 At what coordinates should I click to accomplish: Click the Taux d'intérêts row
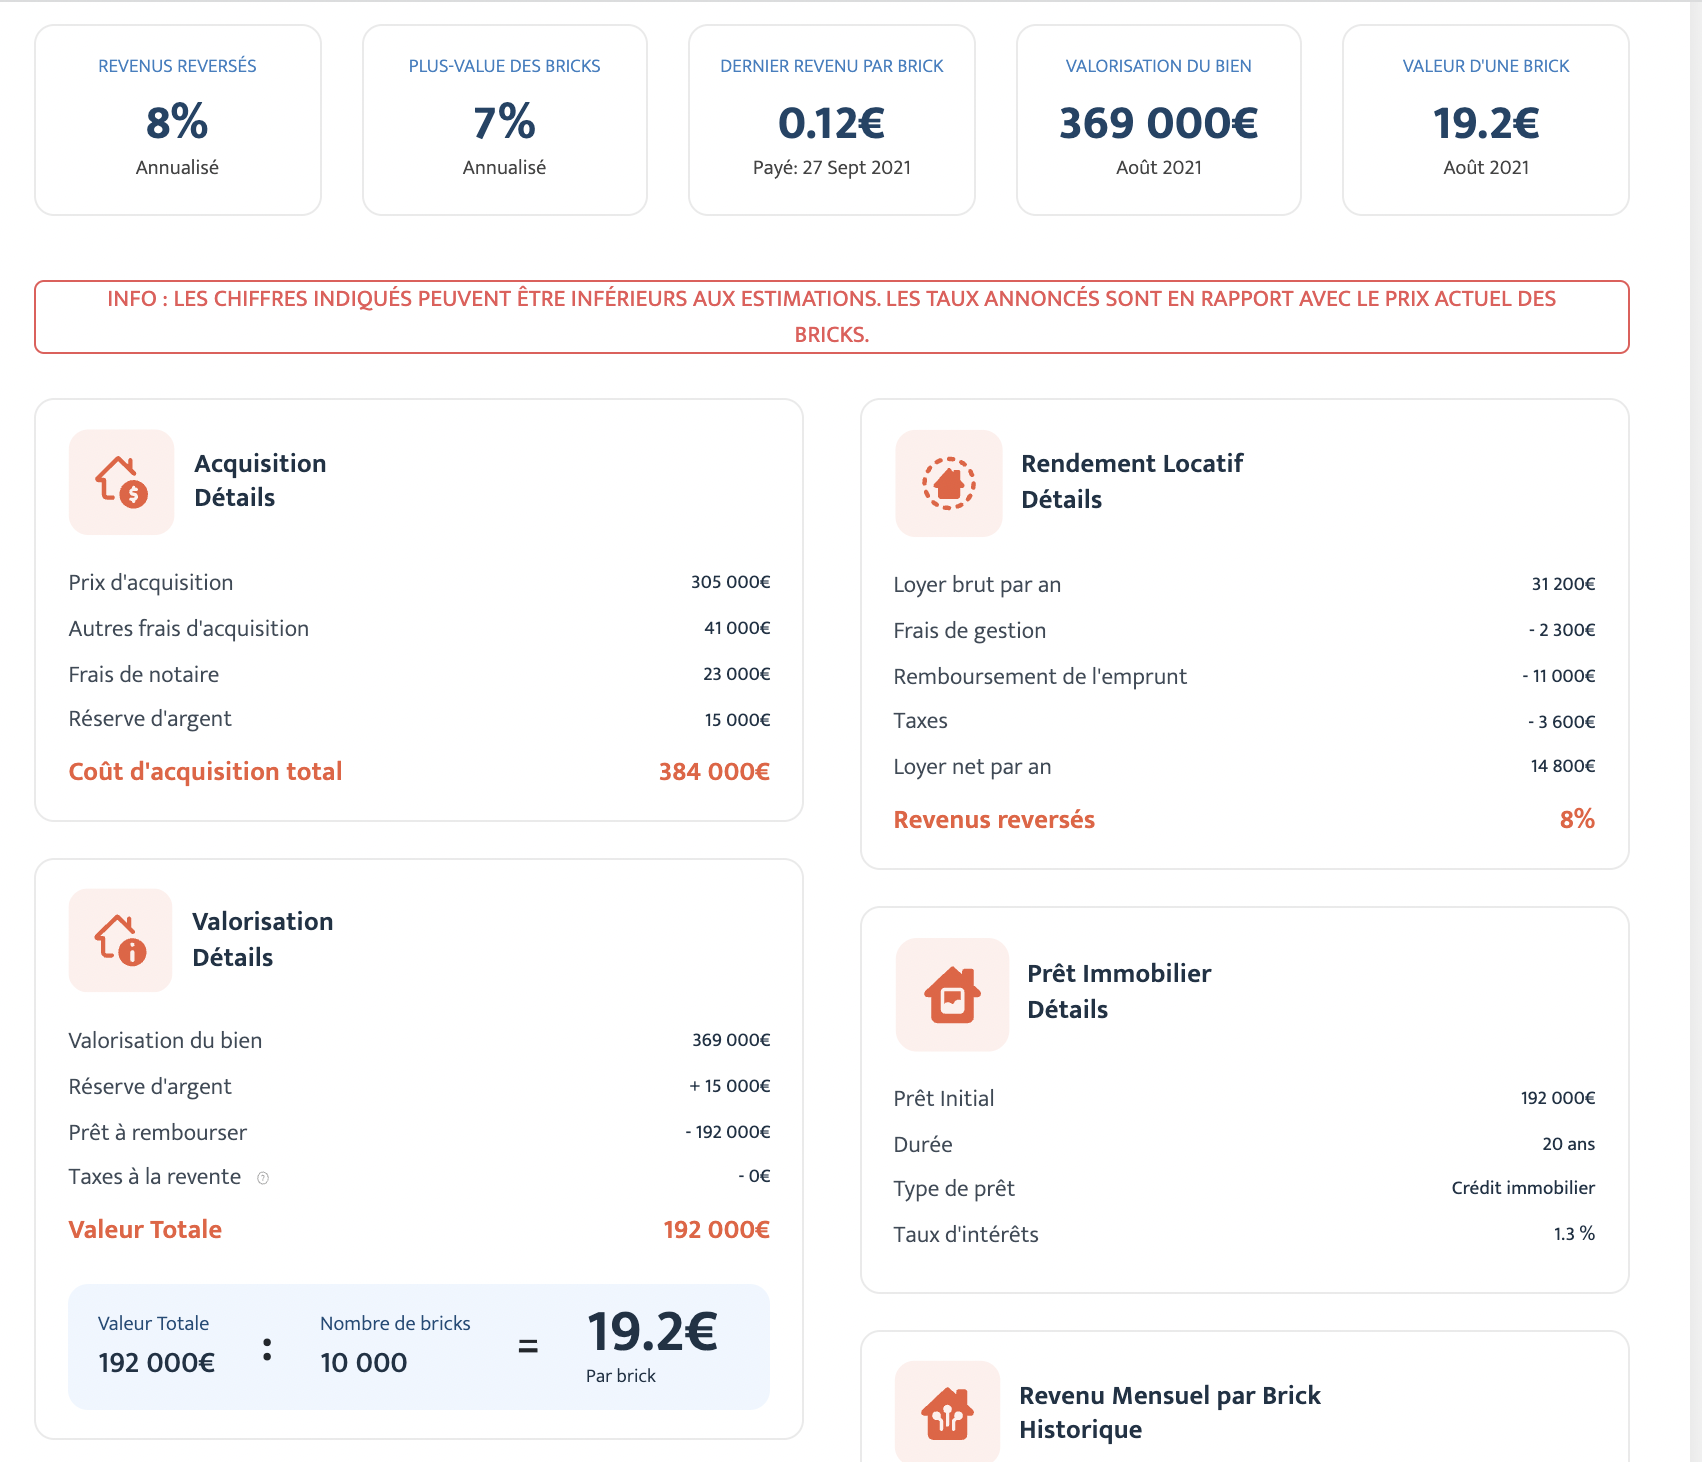(1243, 1234)
